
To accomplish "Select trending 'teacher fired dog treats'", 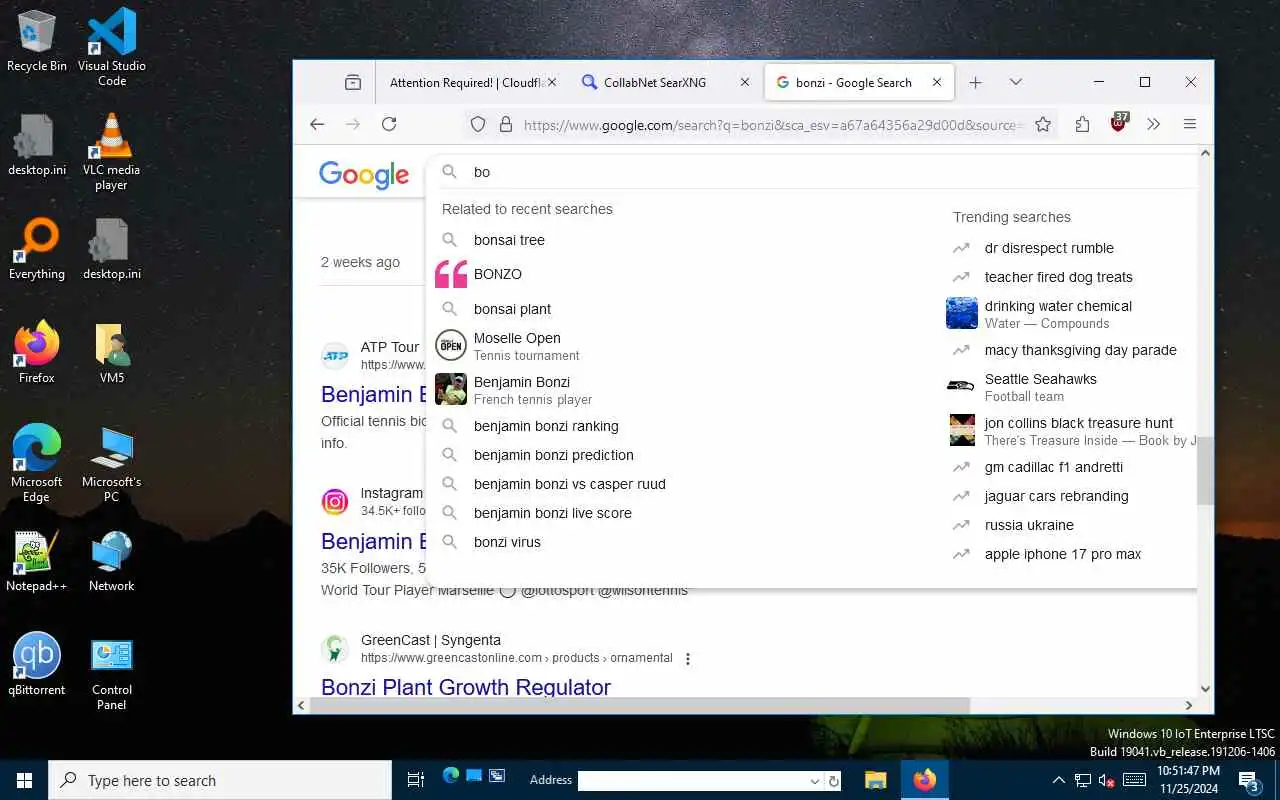I will coord(1058,277).
